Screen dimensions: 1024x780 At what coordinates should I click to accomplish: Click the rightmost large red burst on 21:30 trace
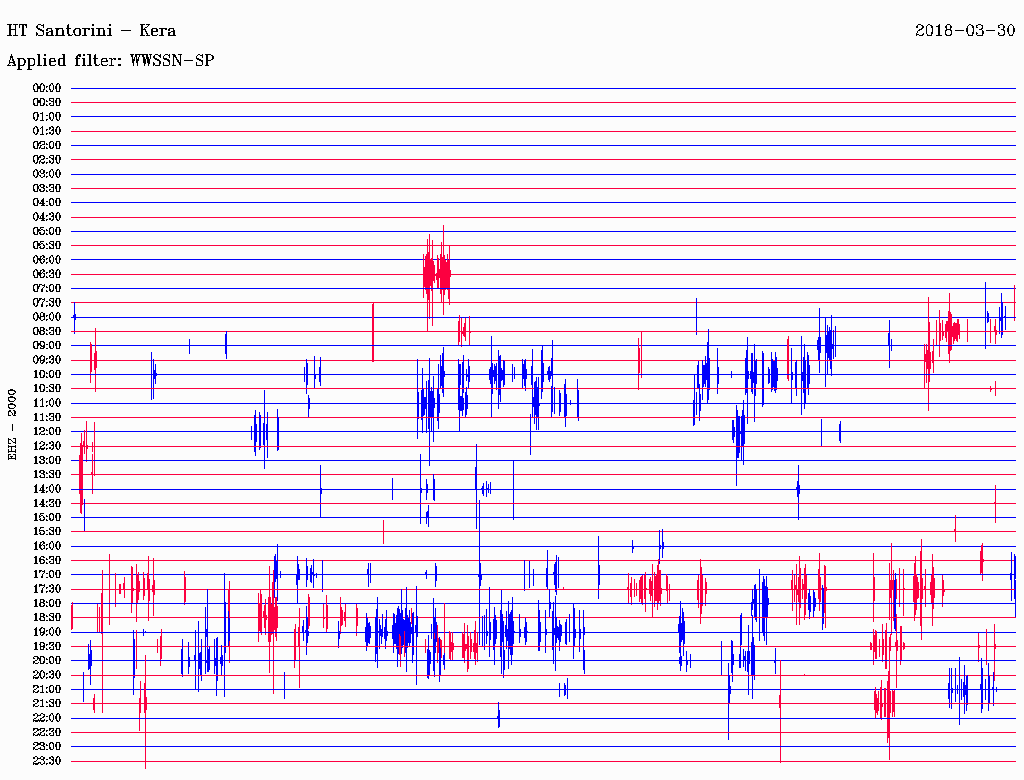(884, 702)
